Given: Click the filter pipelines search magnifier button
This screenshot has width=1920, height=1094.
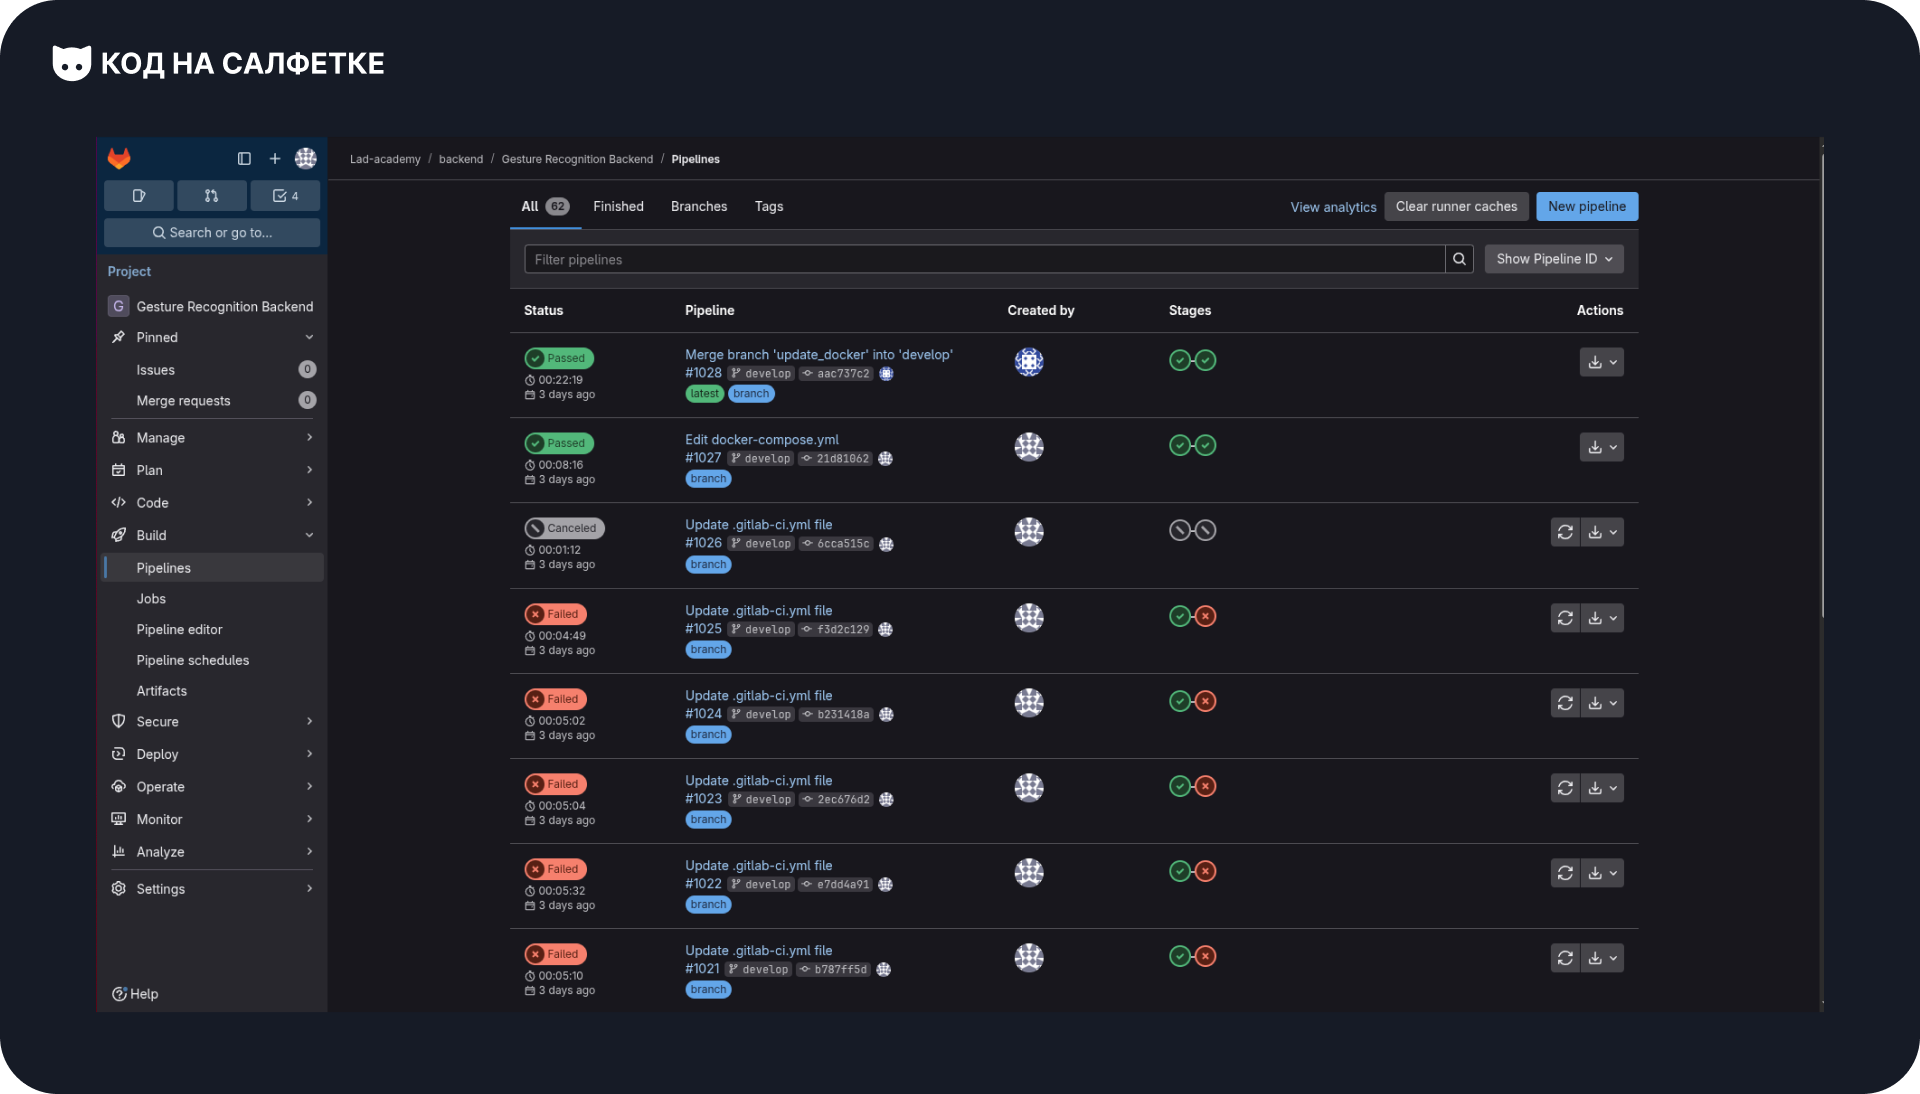Looking at the screenshot, I should (x=1459, y=259).
